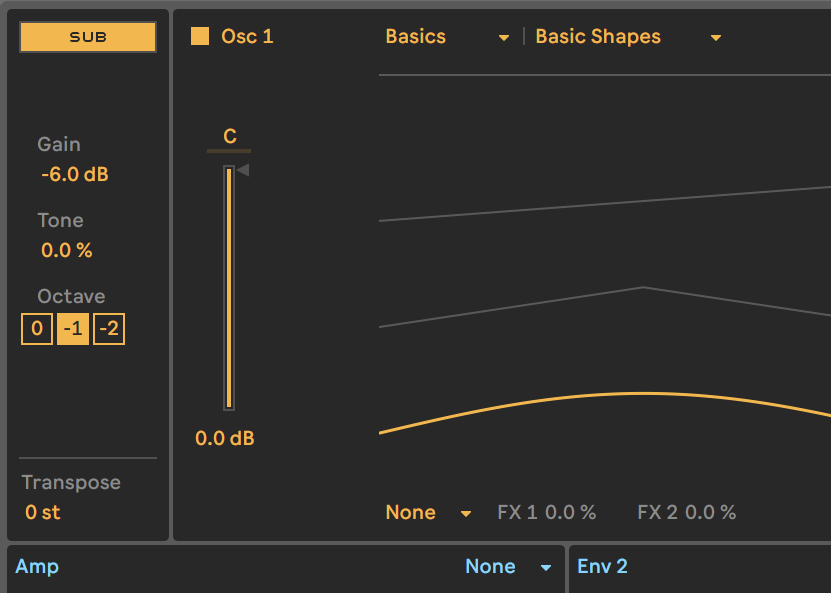The width and height of the screenshot is (831, 593).
Task: Click the FX 2 0.0 % amount
Action: pos(687,513)
